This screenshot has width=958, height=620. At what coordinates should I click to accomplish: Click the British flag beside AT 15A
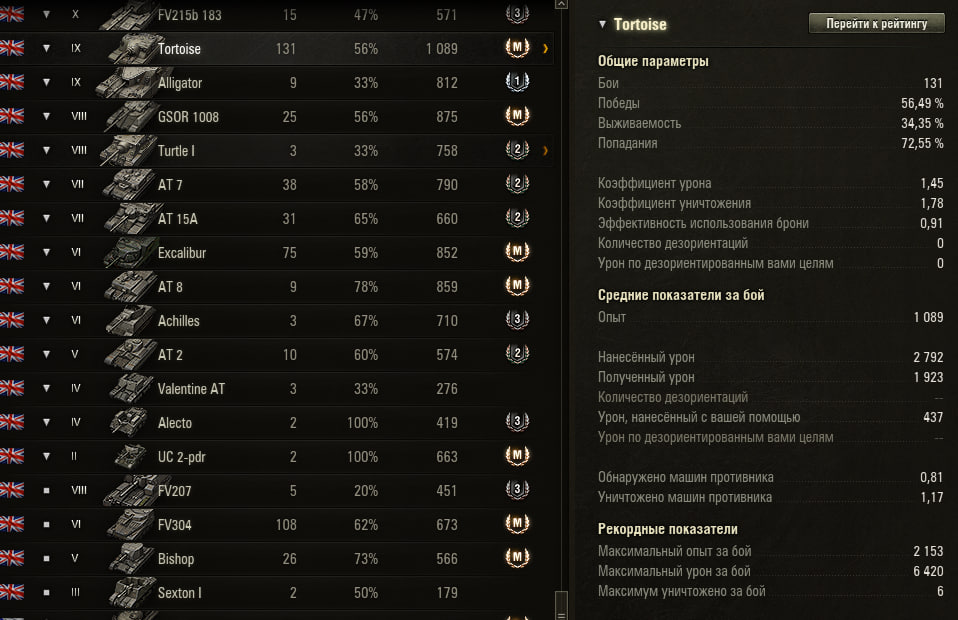[12, 219]
